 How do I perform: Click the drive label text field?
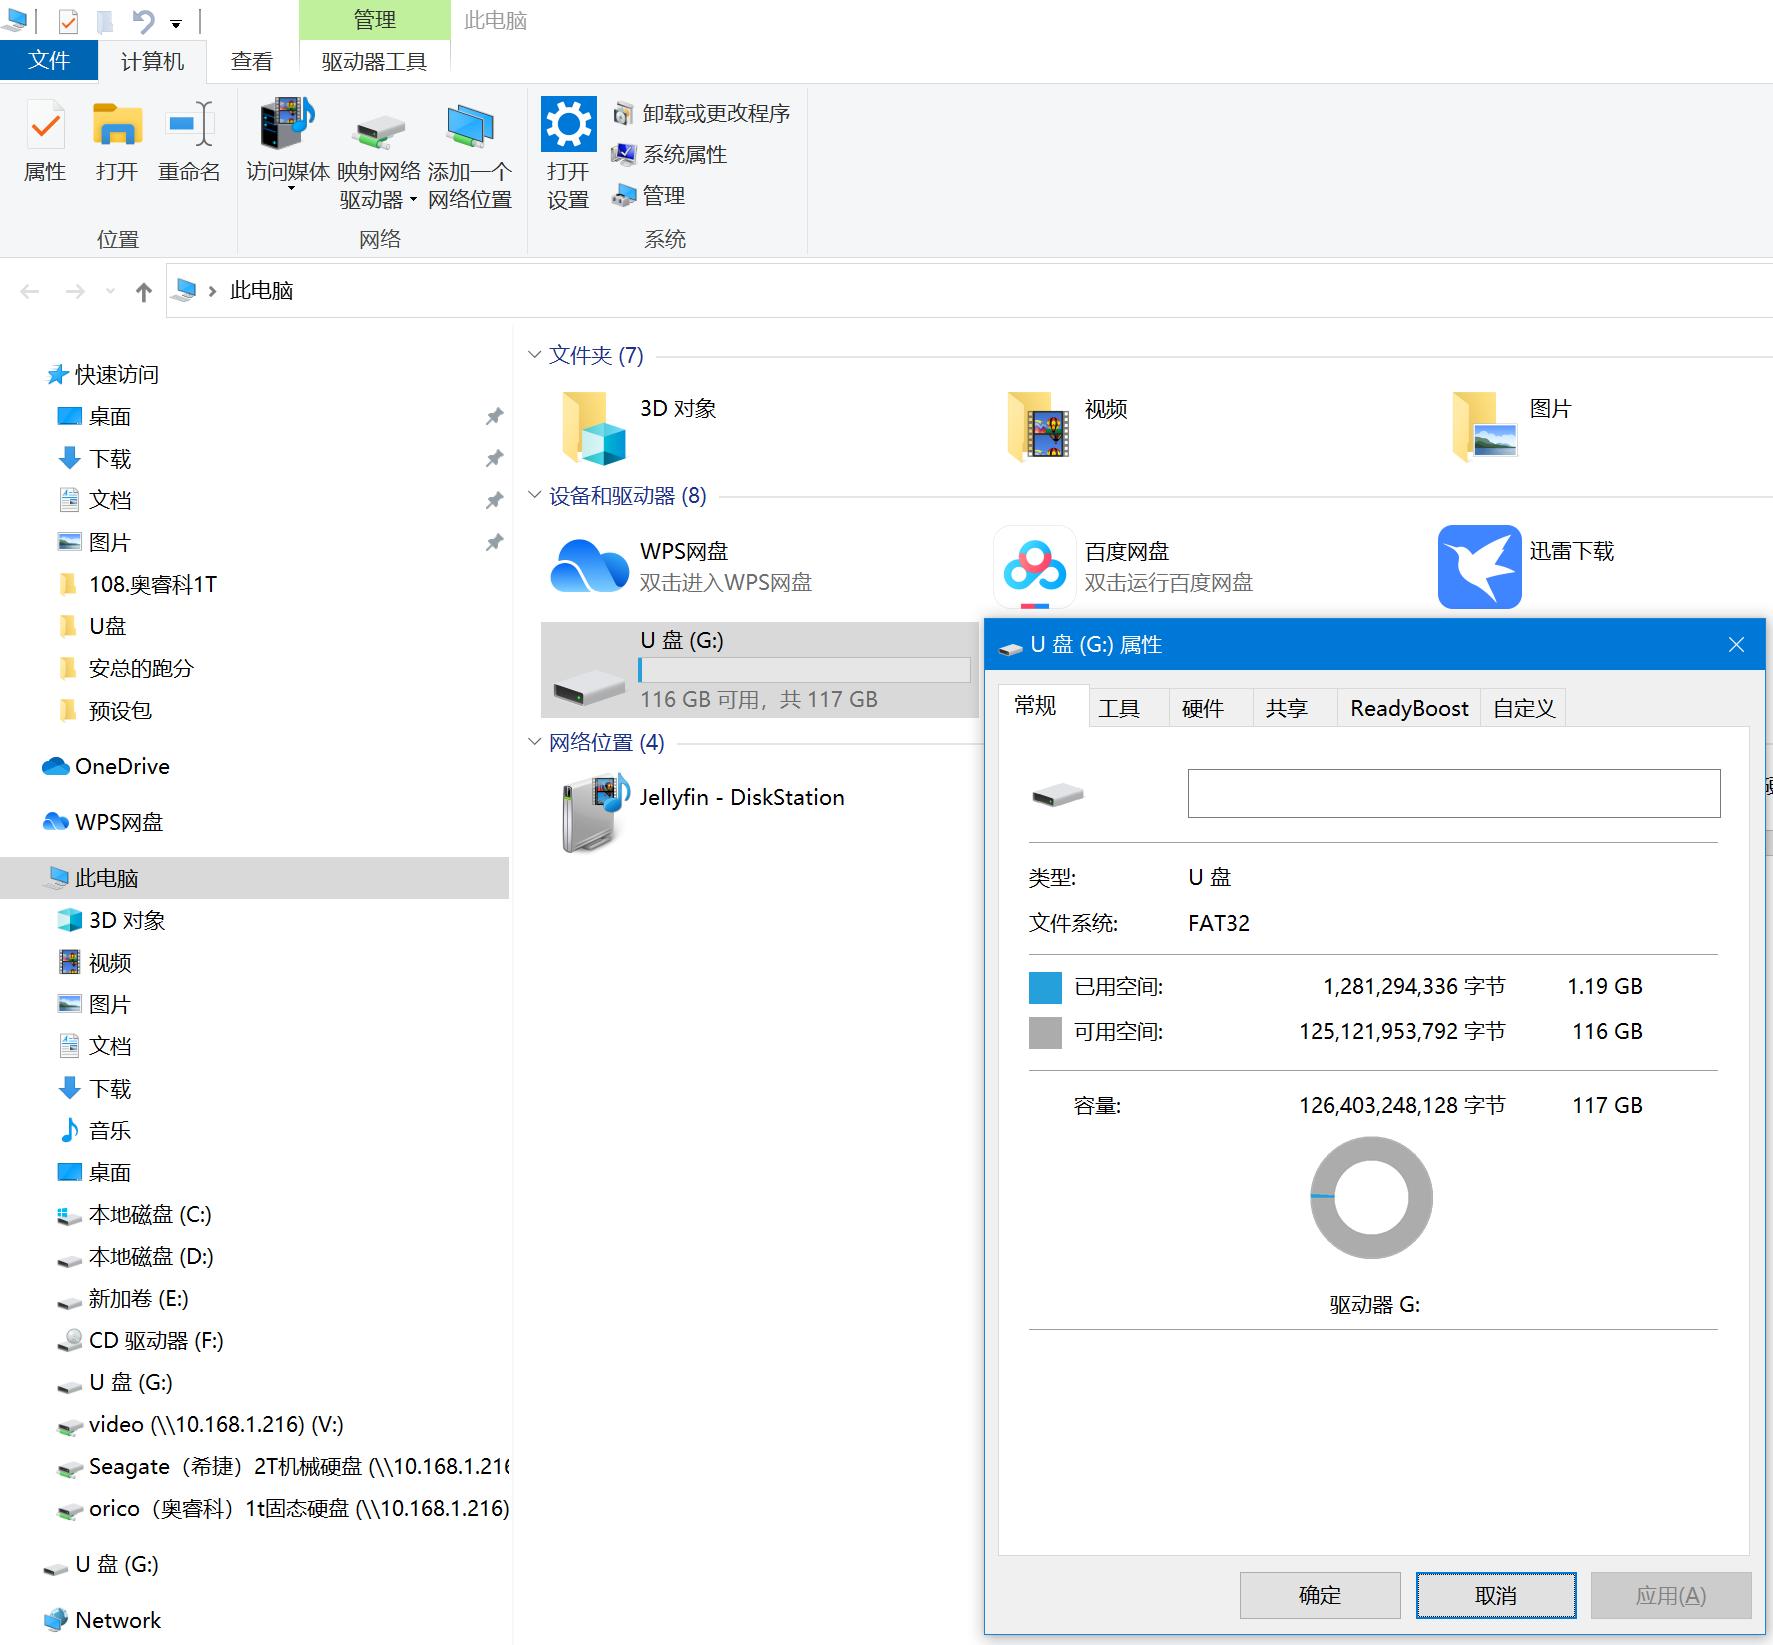(x=1454, y=793)
